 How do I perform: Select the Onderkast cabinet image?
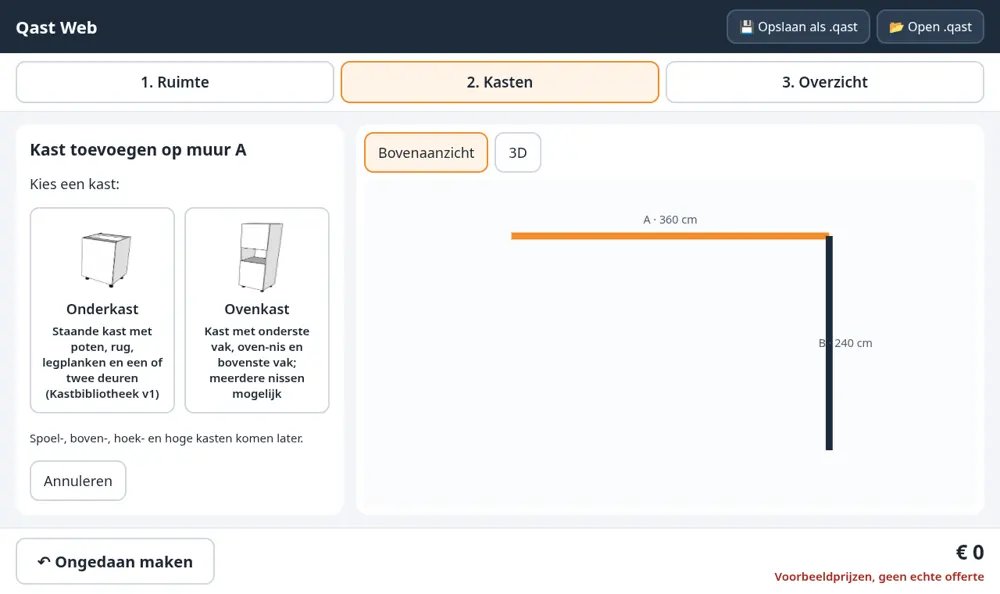coord(106,258)
